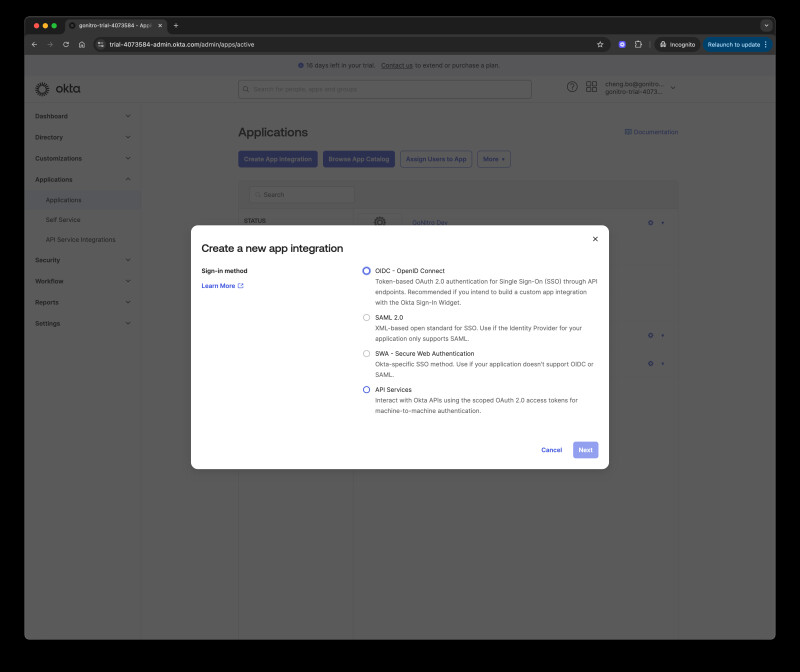Open the user account dropdown
Viewport: 800px width, 672px height.
click(x=640, y=88)
